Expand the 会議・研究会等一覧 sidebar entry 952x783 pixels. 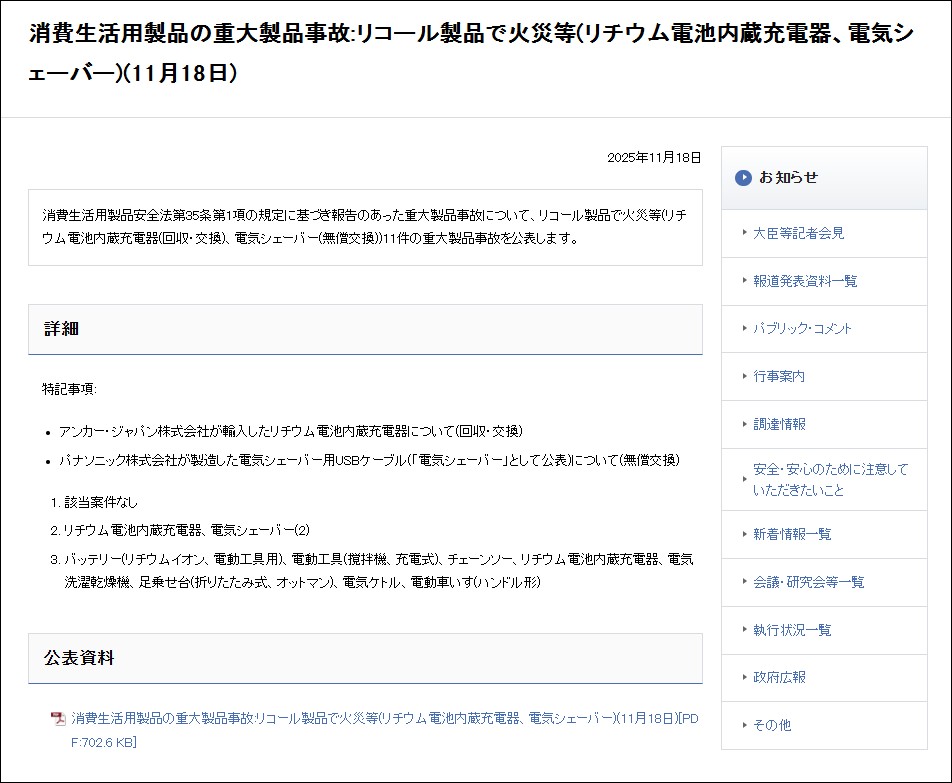pos(806,583)
